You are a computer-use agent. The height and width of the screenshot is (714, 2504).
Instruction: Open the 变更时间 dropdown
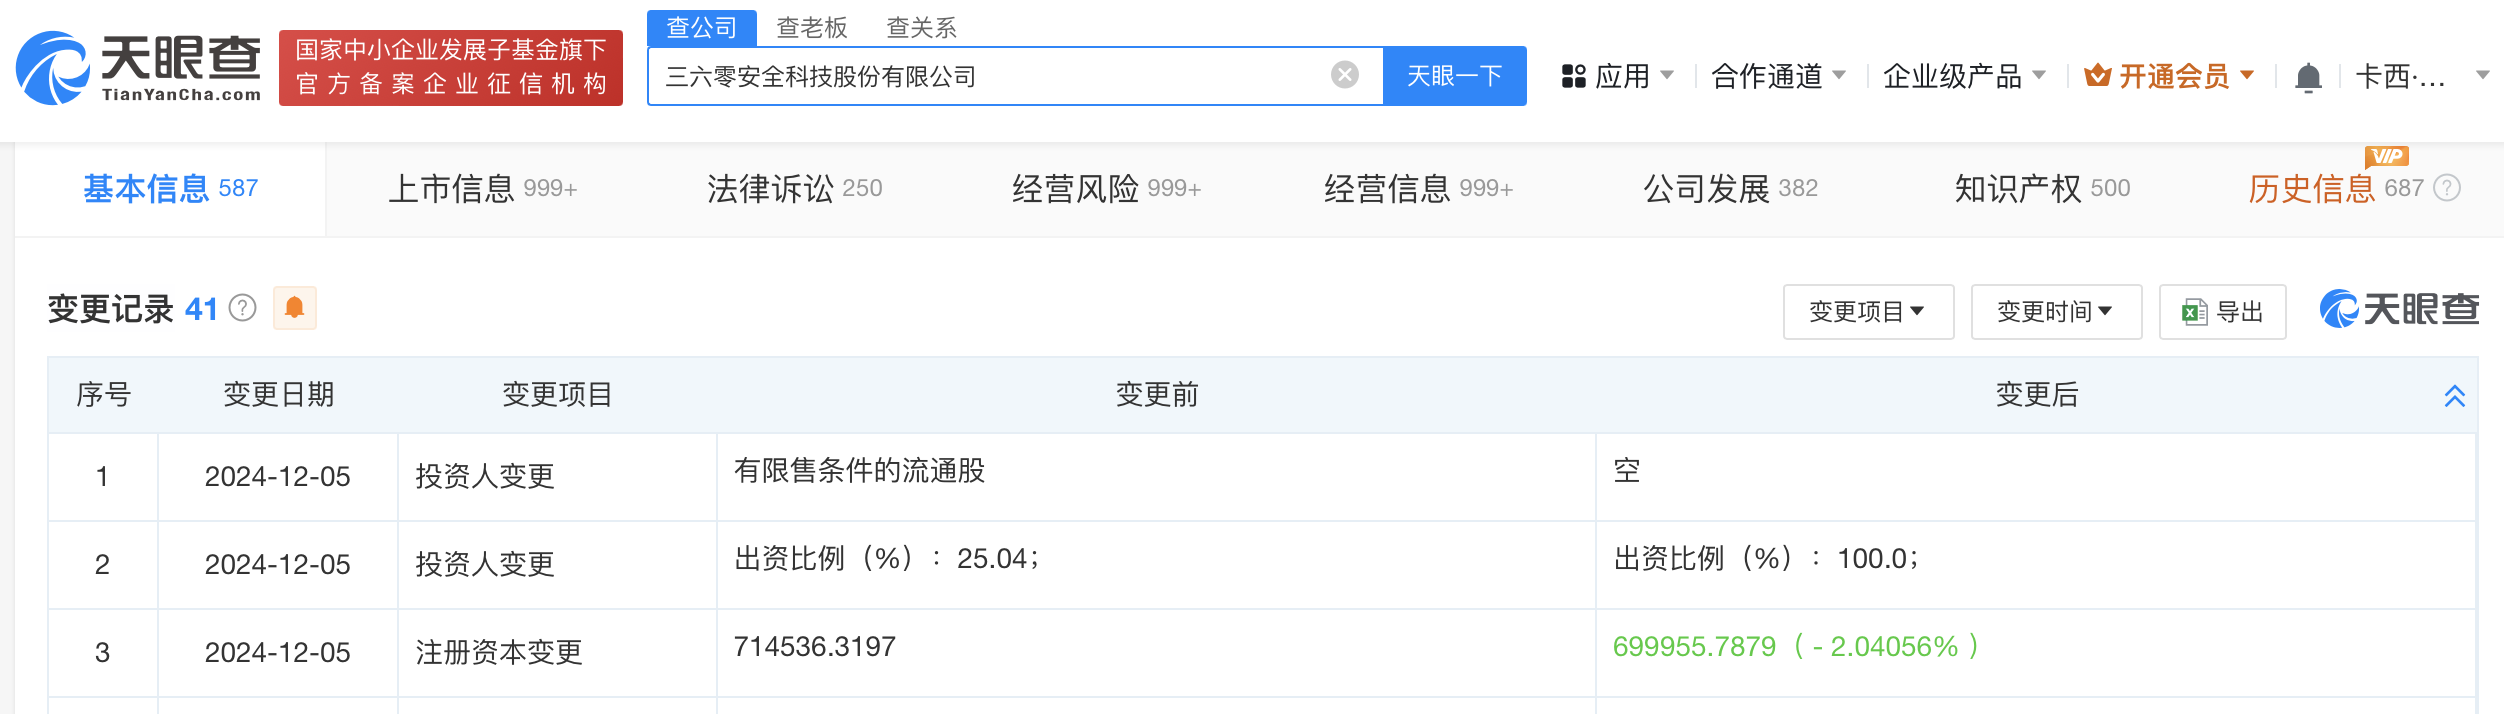point(2056,312)
